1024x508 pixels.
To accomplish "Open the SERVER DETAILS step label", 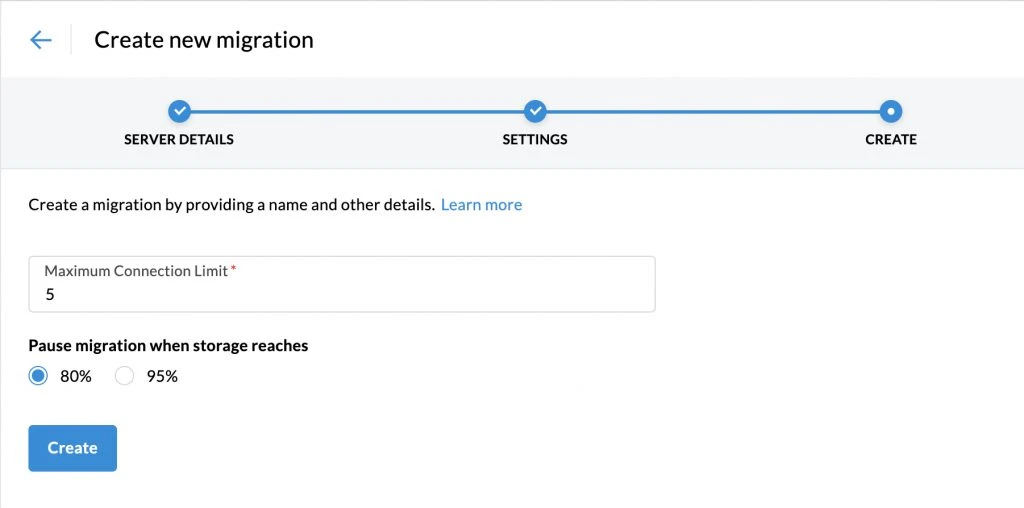I will [179, 140].
